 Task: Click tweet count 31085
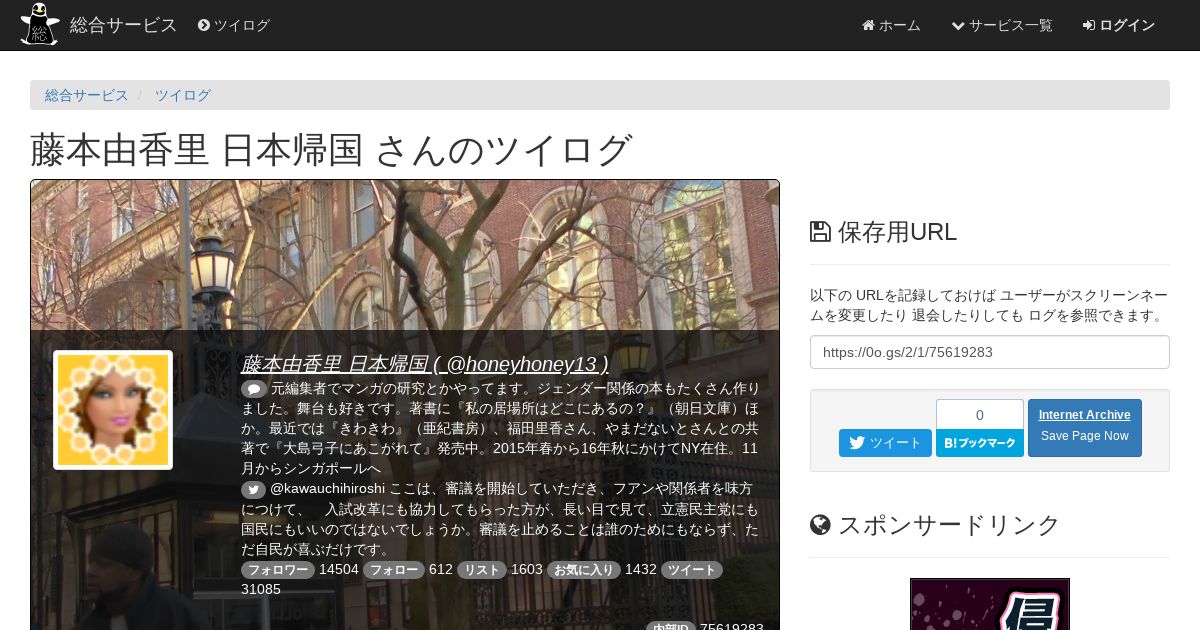(x=261, y=590)
